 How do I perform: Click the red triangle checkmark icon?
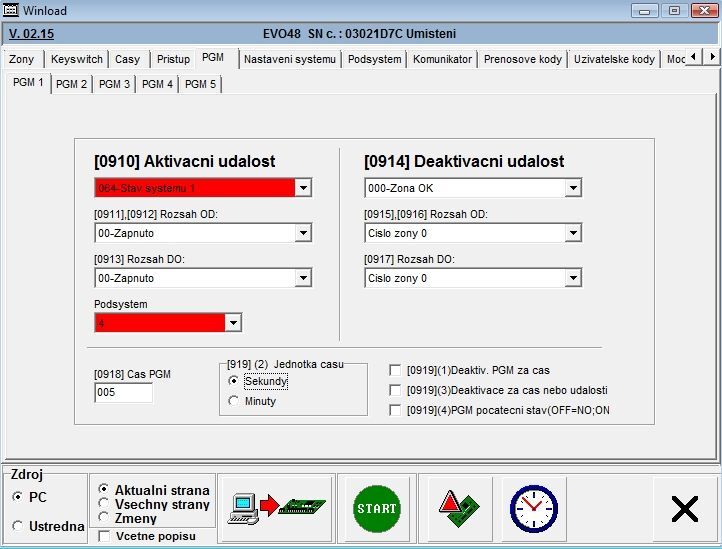click(460, 508)
